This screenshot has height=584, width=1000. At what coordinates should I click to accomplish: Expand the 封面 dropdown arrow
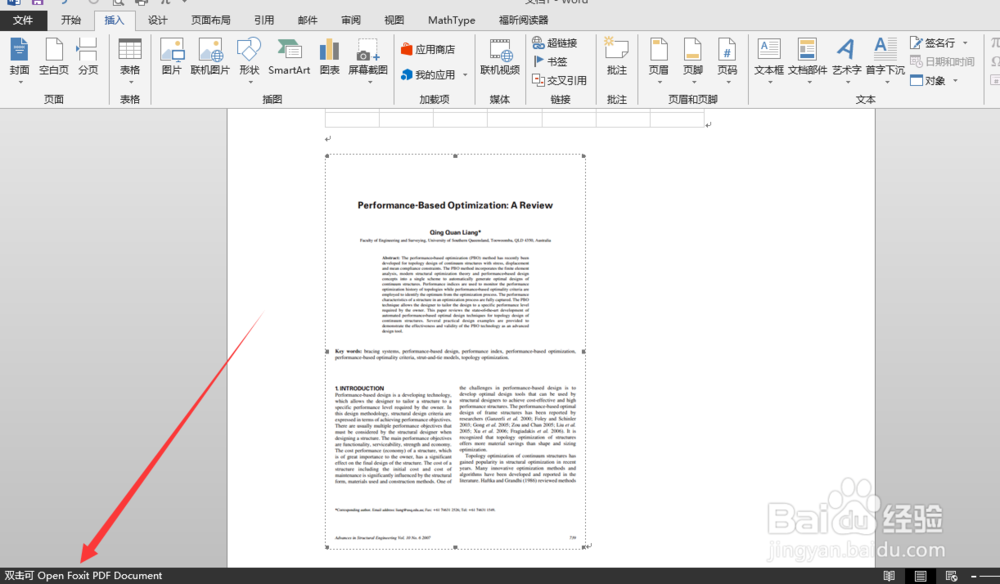pos(20,82)
